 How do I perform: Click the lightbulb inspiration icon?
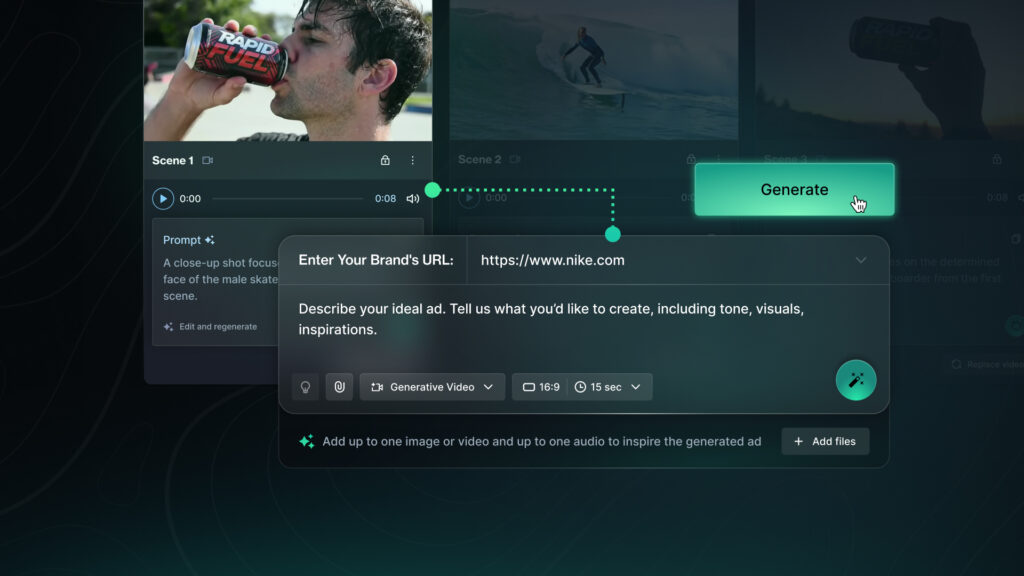(x=304, y=386)
